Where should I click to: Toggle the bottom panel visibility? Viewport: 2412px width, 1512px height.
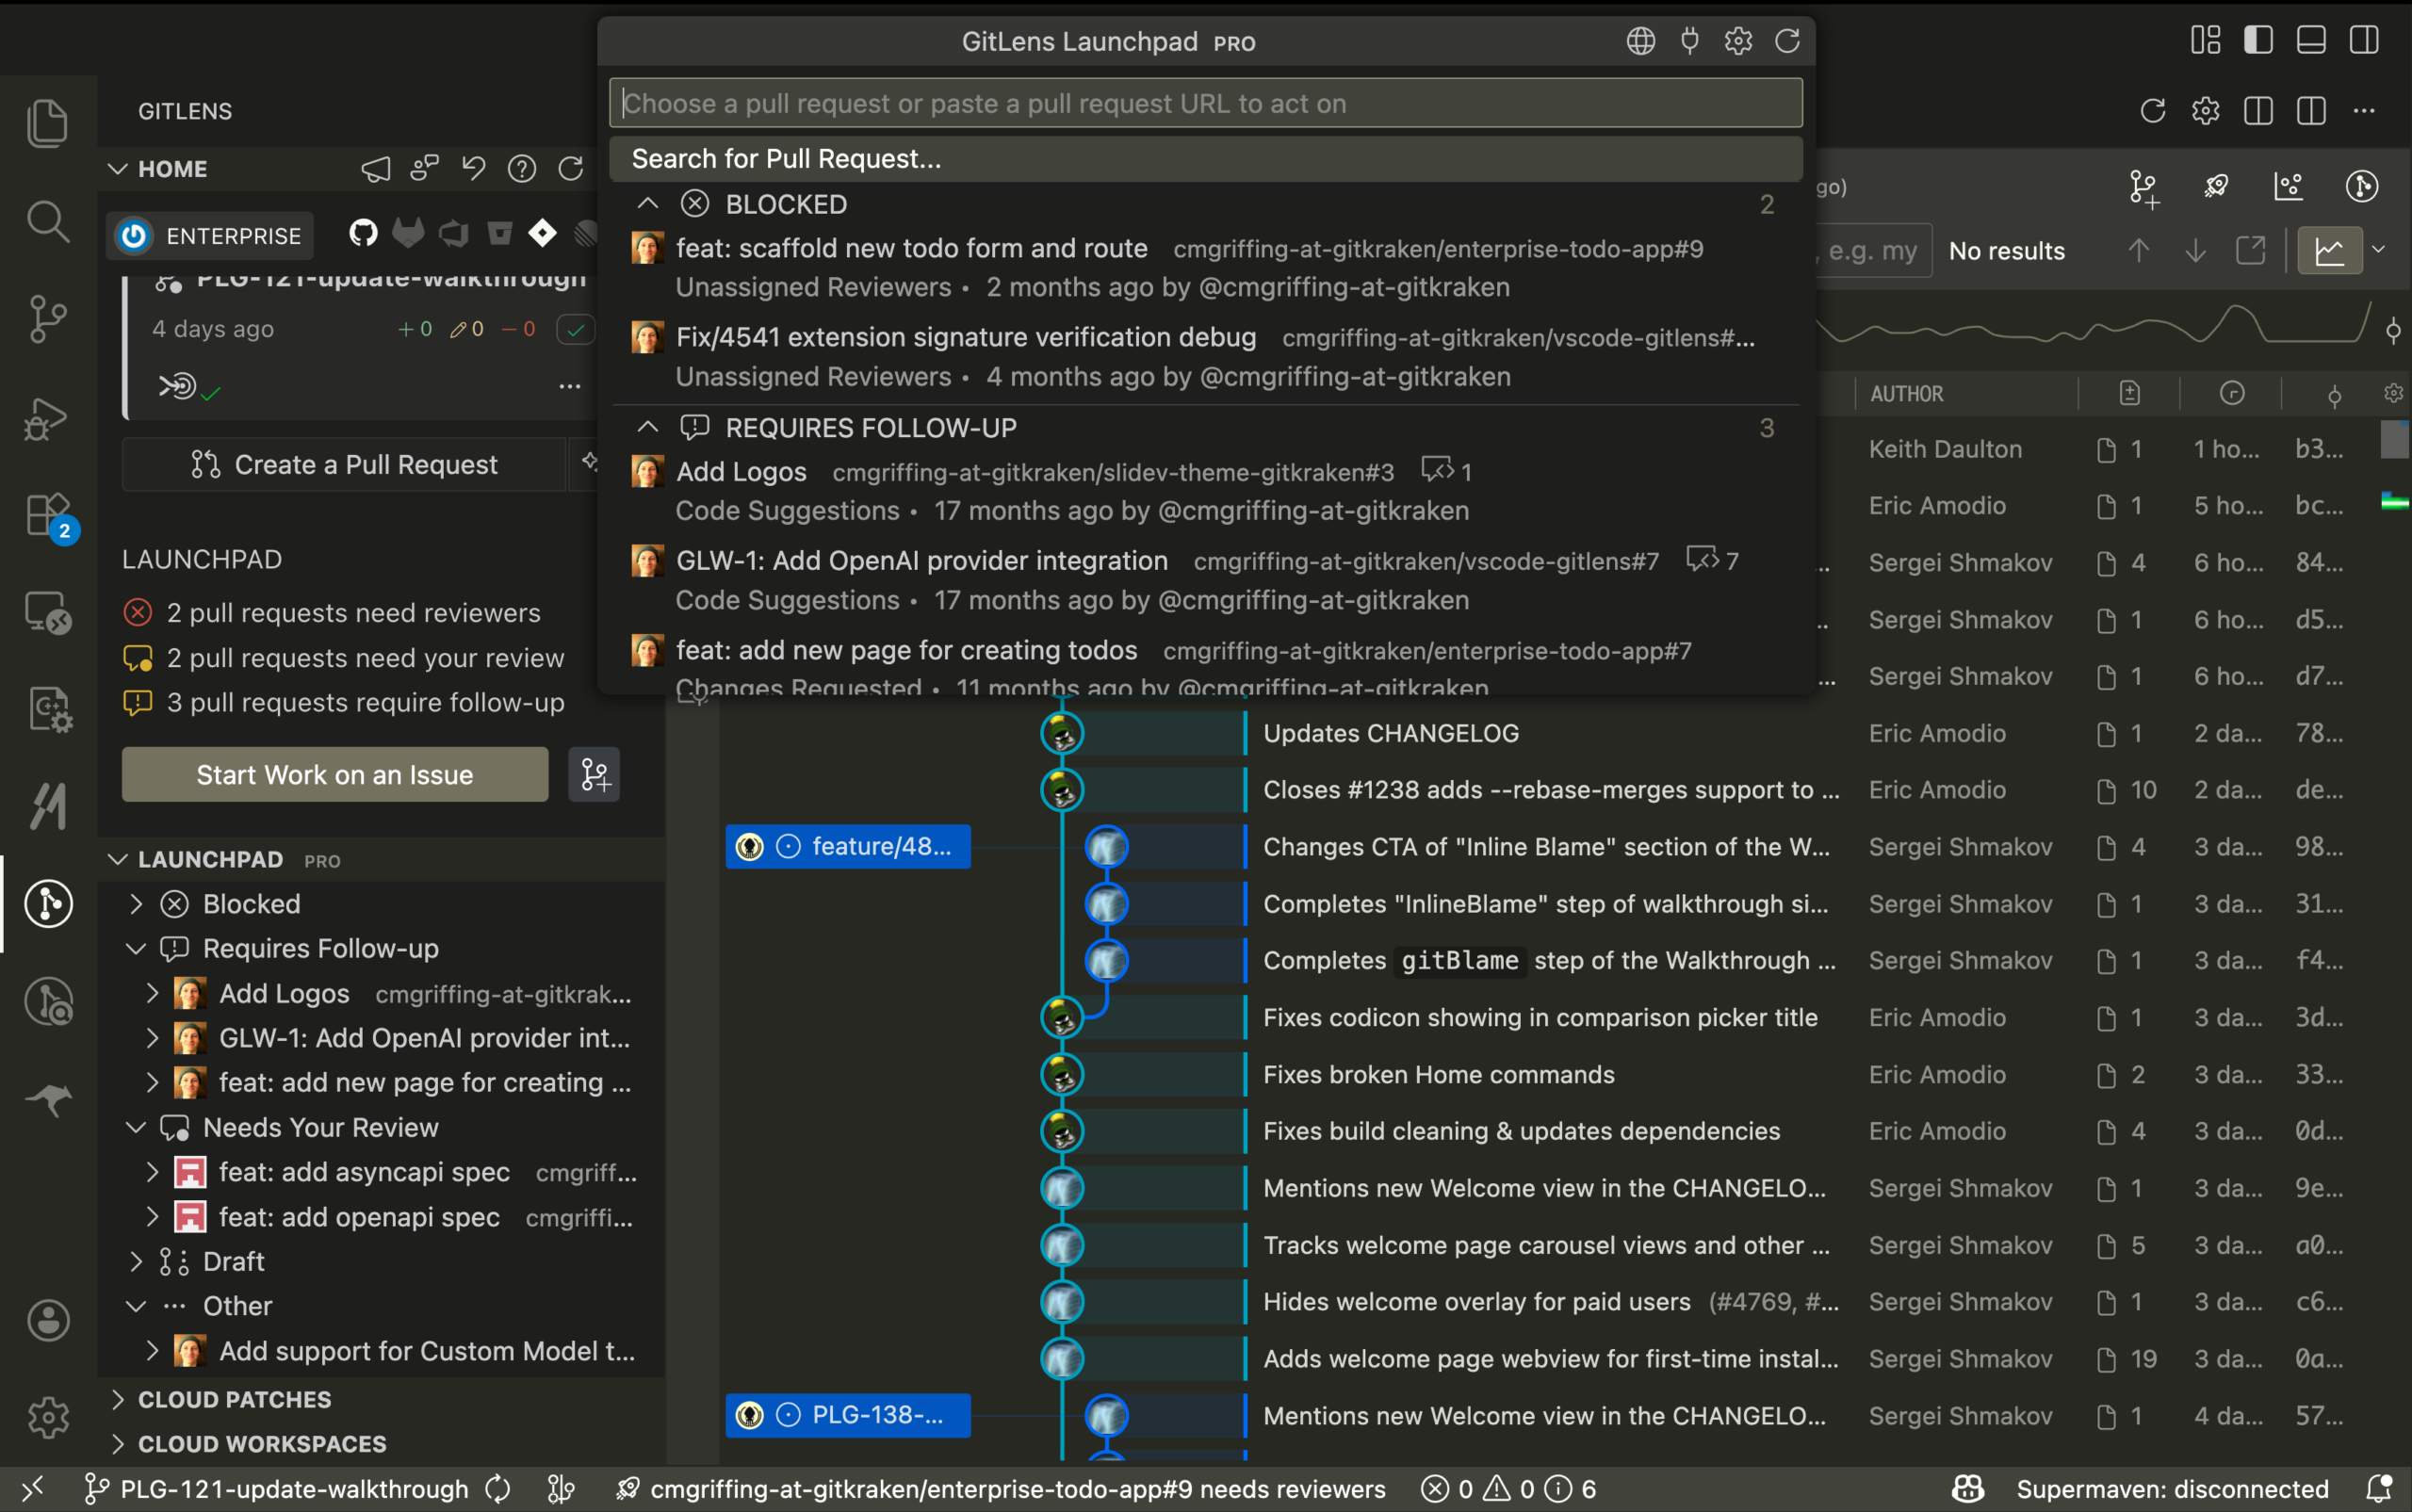(2309, 39)
